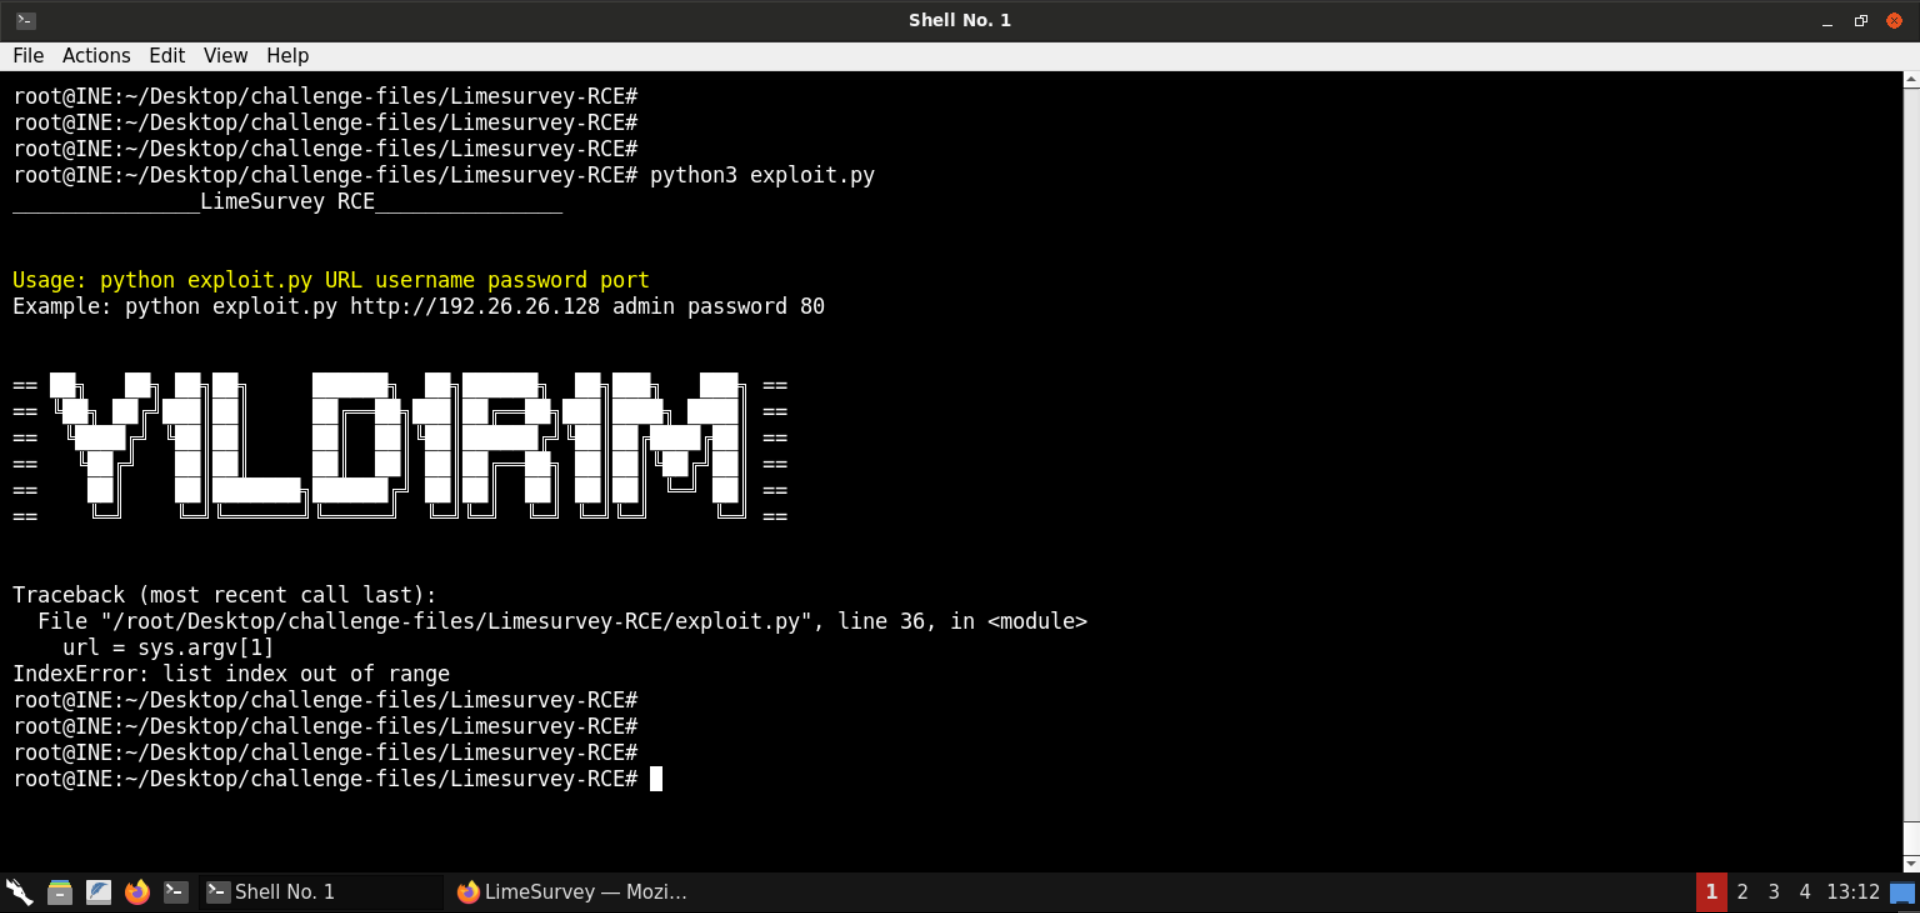
Task: Open the file manager from taskbar
Action: [x=60, y=892]
